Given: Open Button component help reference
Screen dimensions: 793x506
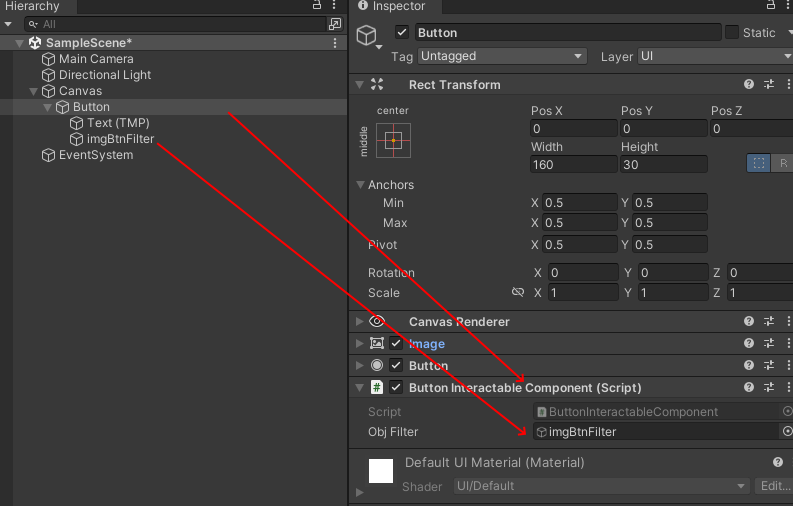Looking at the screenshot, I should click(x=749, y=365).
